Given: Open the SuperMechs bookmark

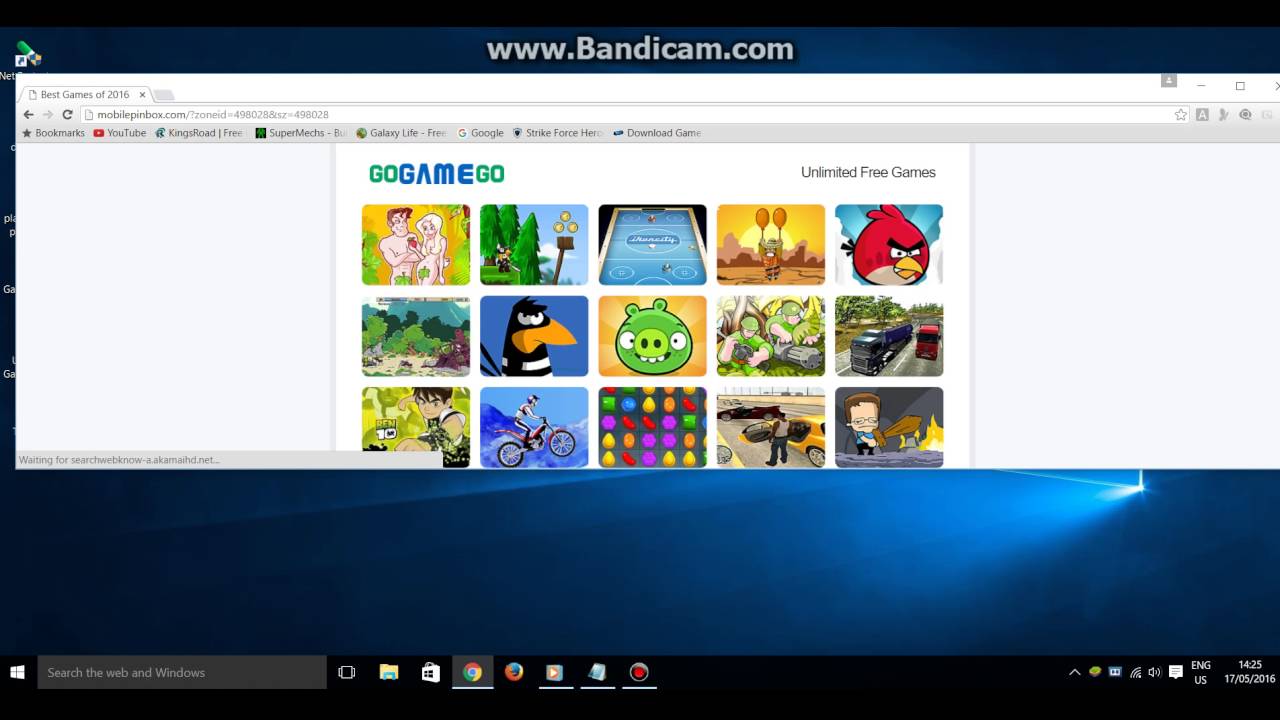Looking at the screenshot, I should pyautogui.click(x=301, y=133).
